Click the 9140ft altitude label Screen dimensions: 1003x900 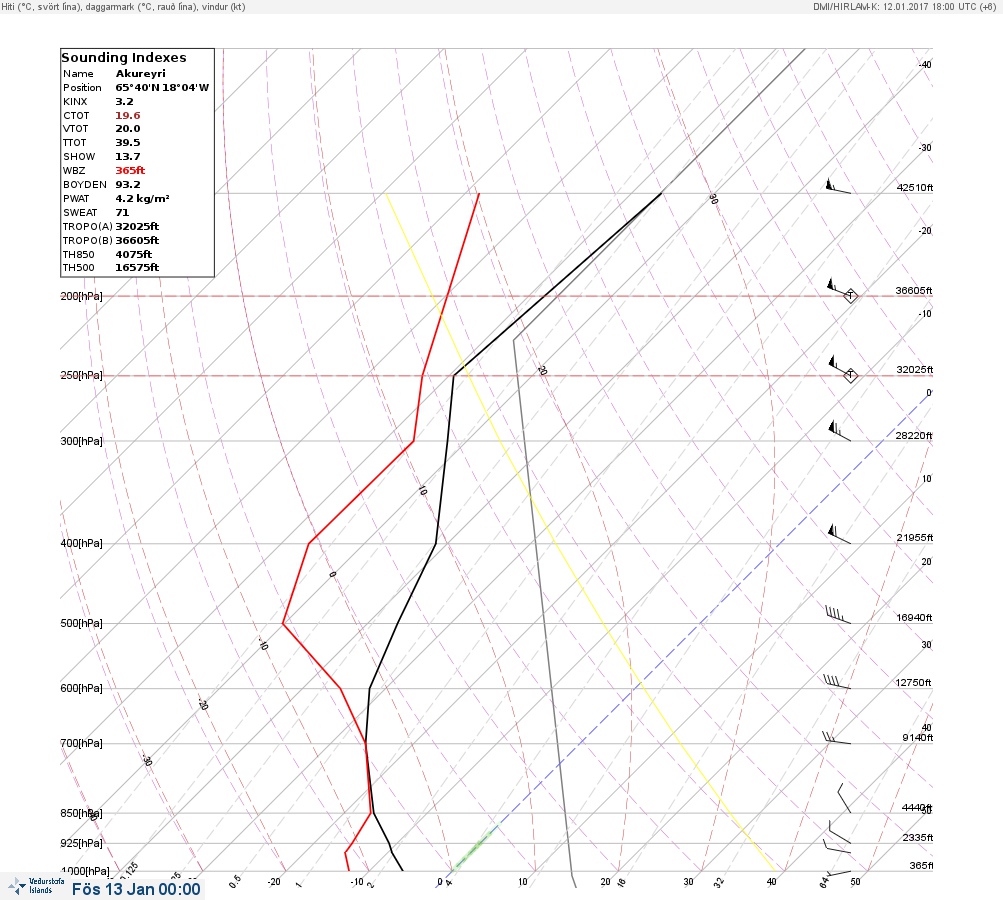point(918,738)
